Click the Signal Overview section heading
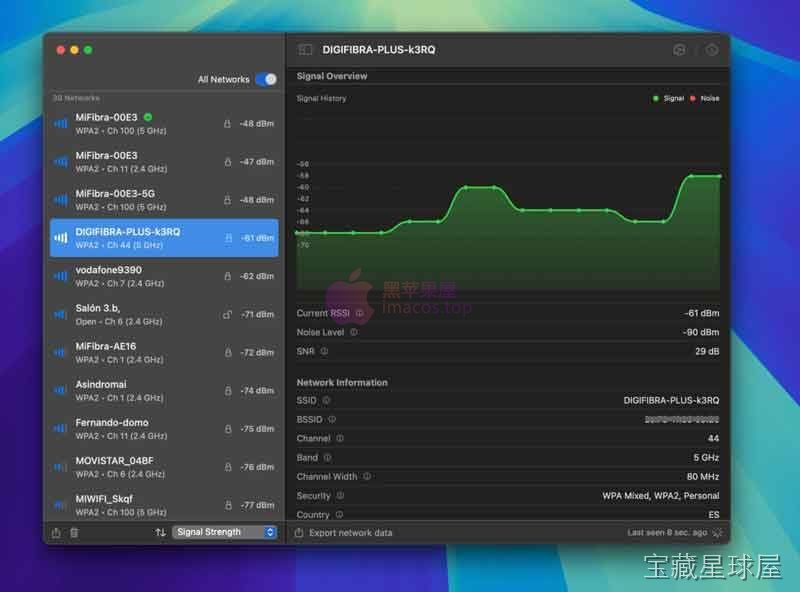This screenshot has height=592, width=800. pos(332,76)
